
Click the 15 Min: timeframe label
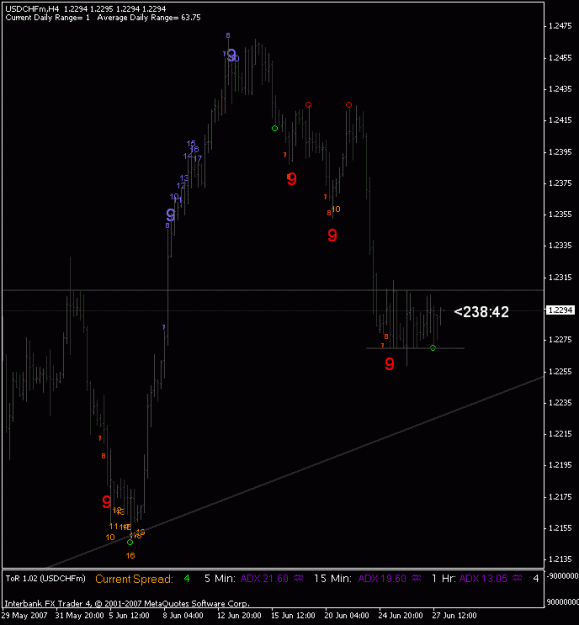[x=333, y=578]
